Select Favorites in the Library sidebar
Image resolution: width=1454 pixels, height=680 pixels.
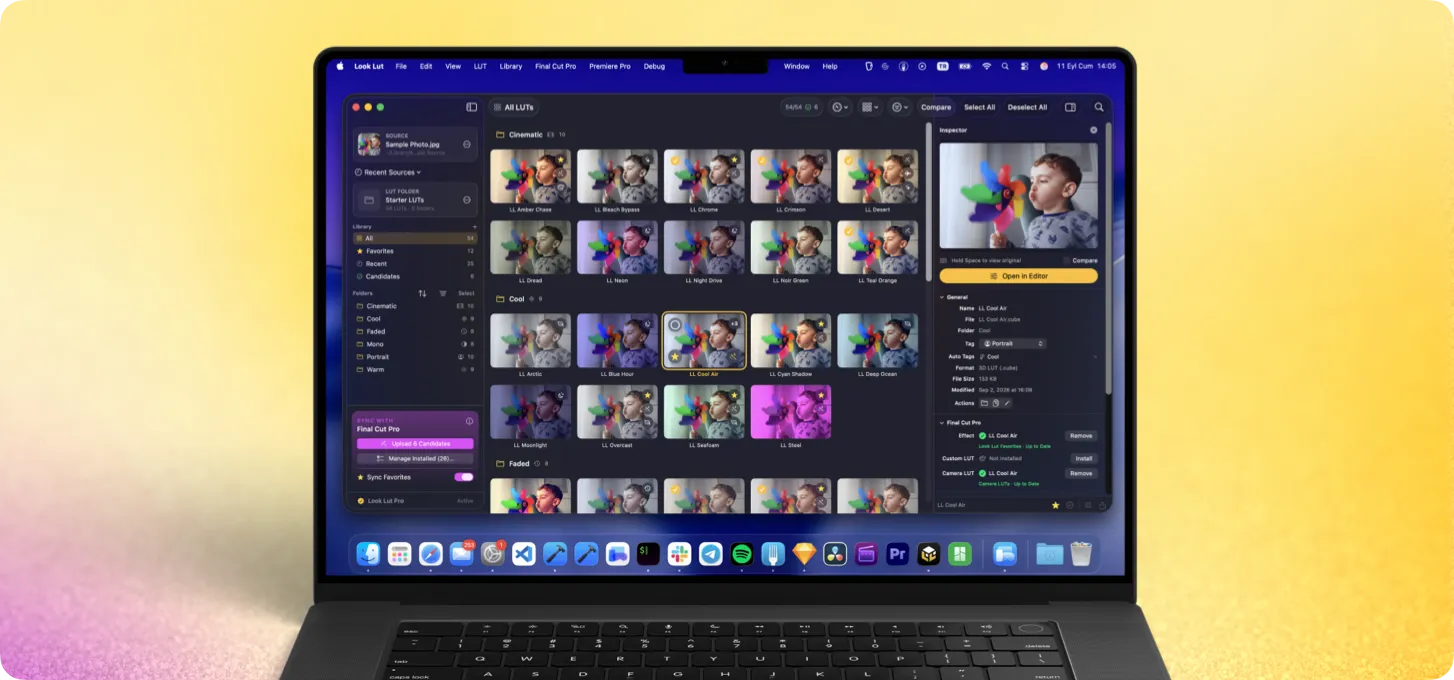point(415,251)
